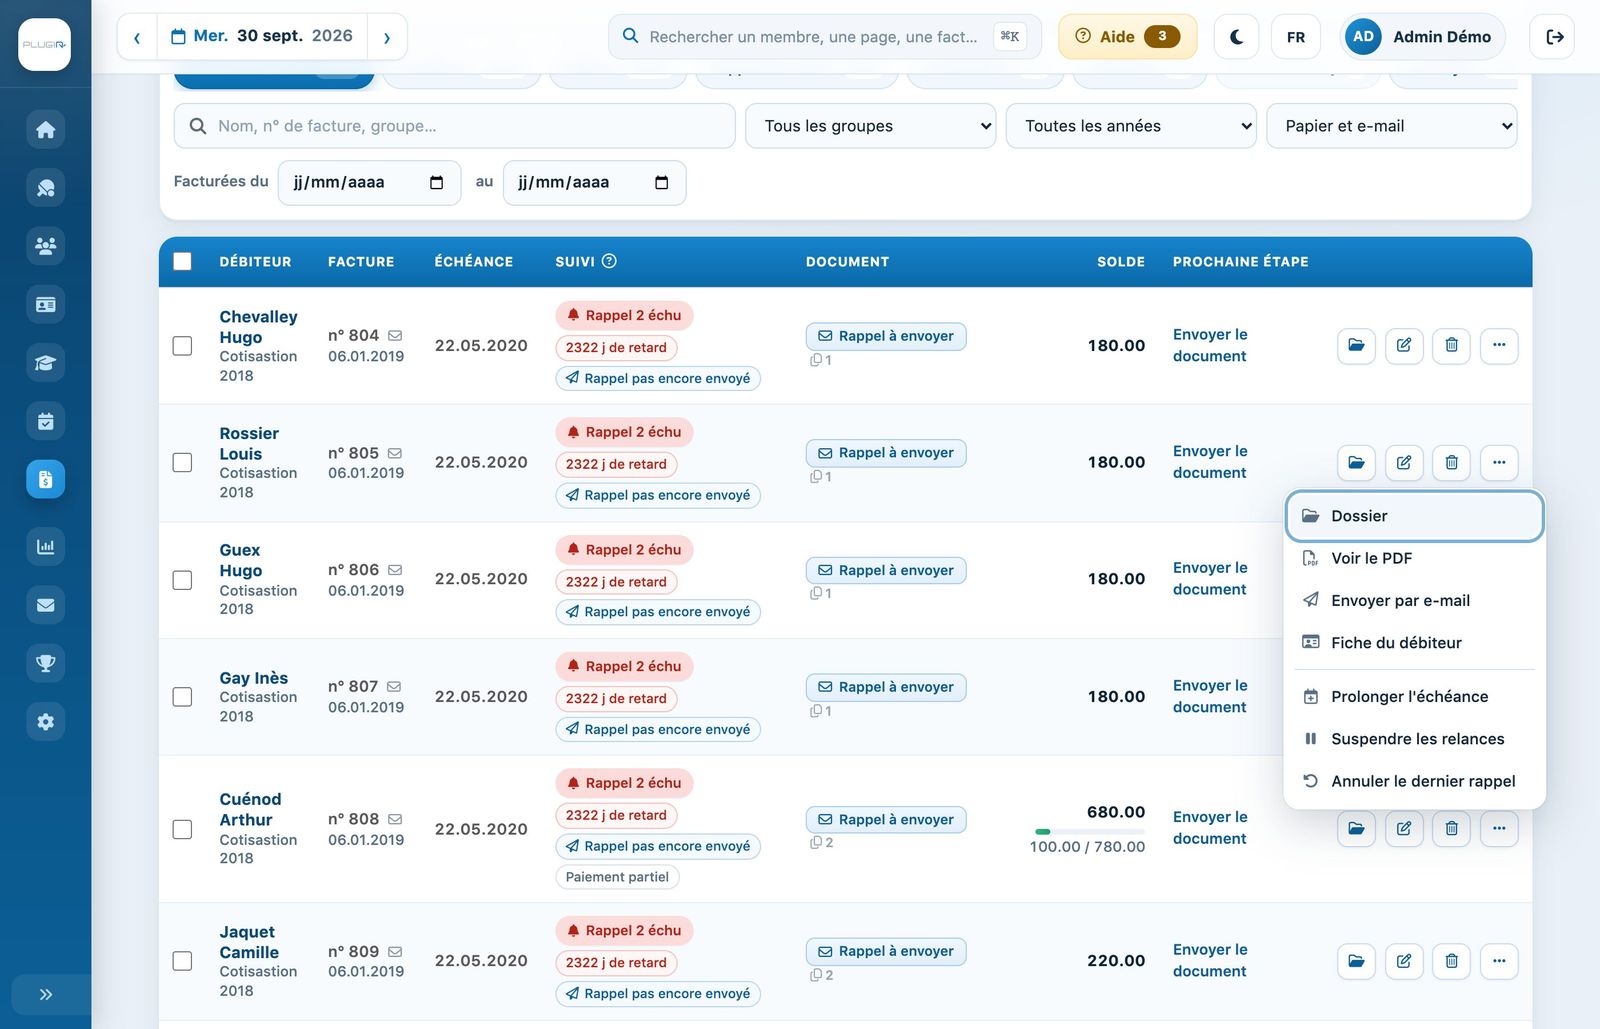This screenshot has width=1600, height=1029.
Task: Open the invoicing icon in sidebar
Action: click(x=45, y=479)
